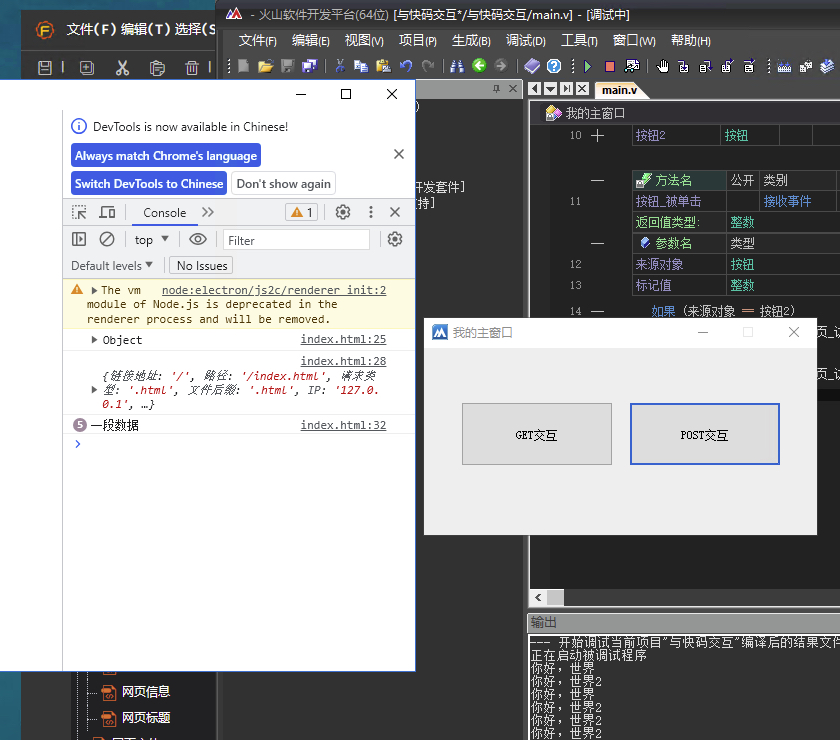Open the 项目(P) menu
Image resolution: width=840 pixels, height=740 pixels.
click(x=417, y=41)
